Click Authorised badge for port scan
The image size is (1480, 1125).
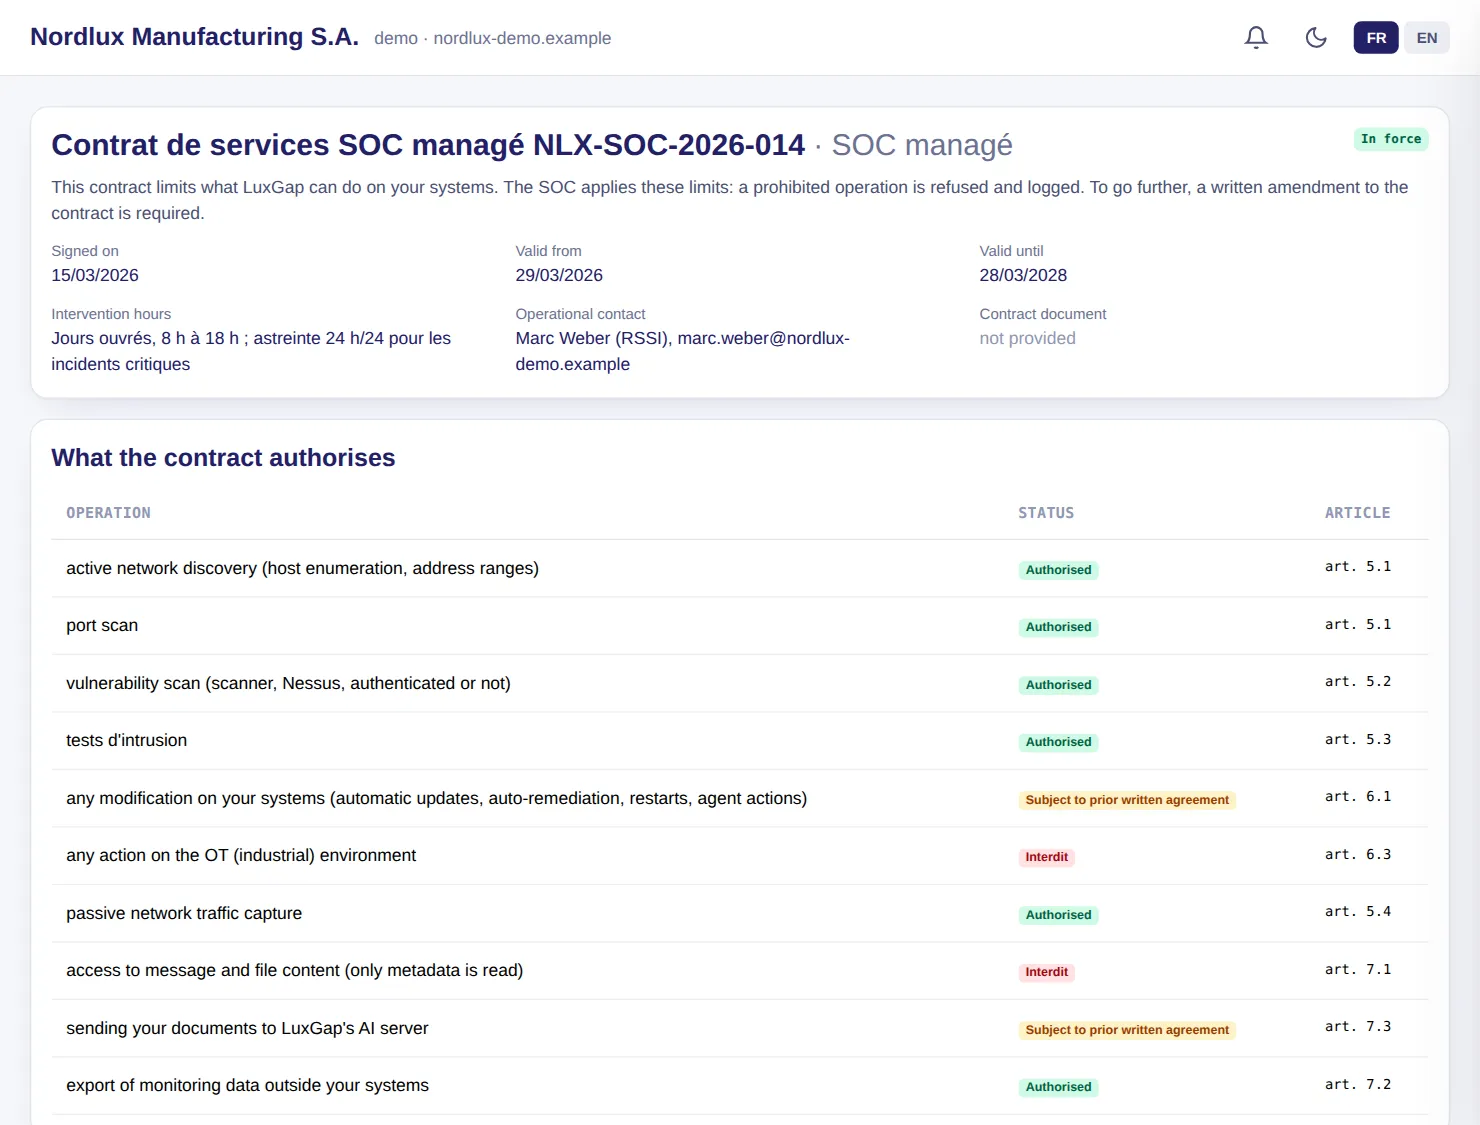(x=1058, y=627)
